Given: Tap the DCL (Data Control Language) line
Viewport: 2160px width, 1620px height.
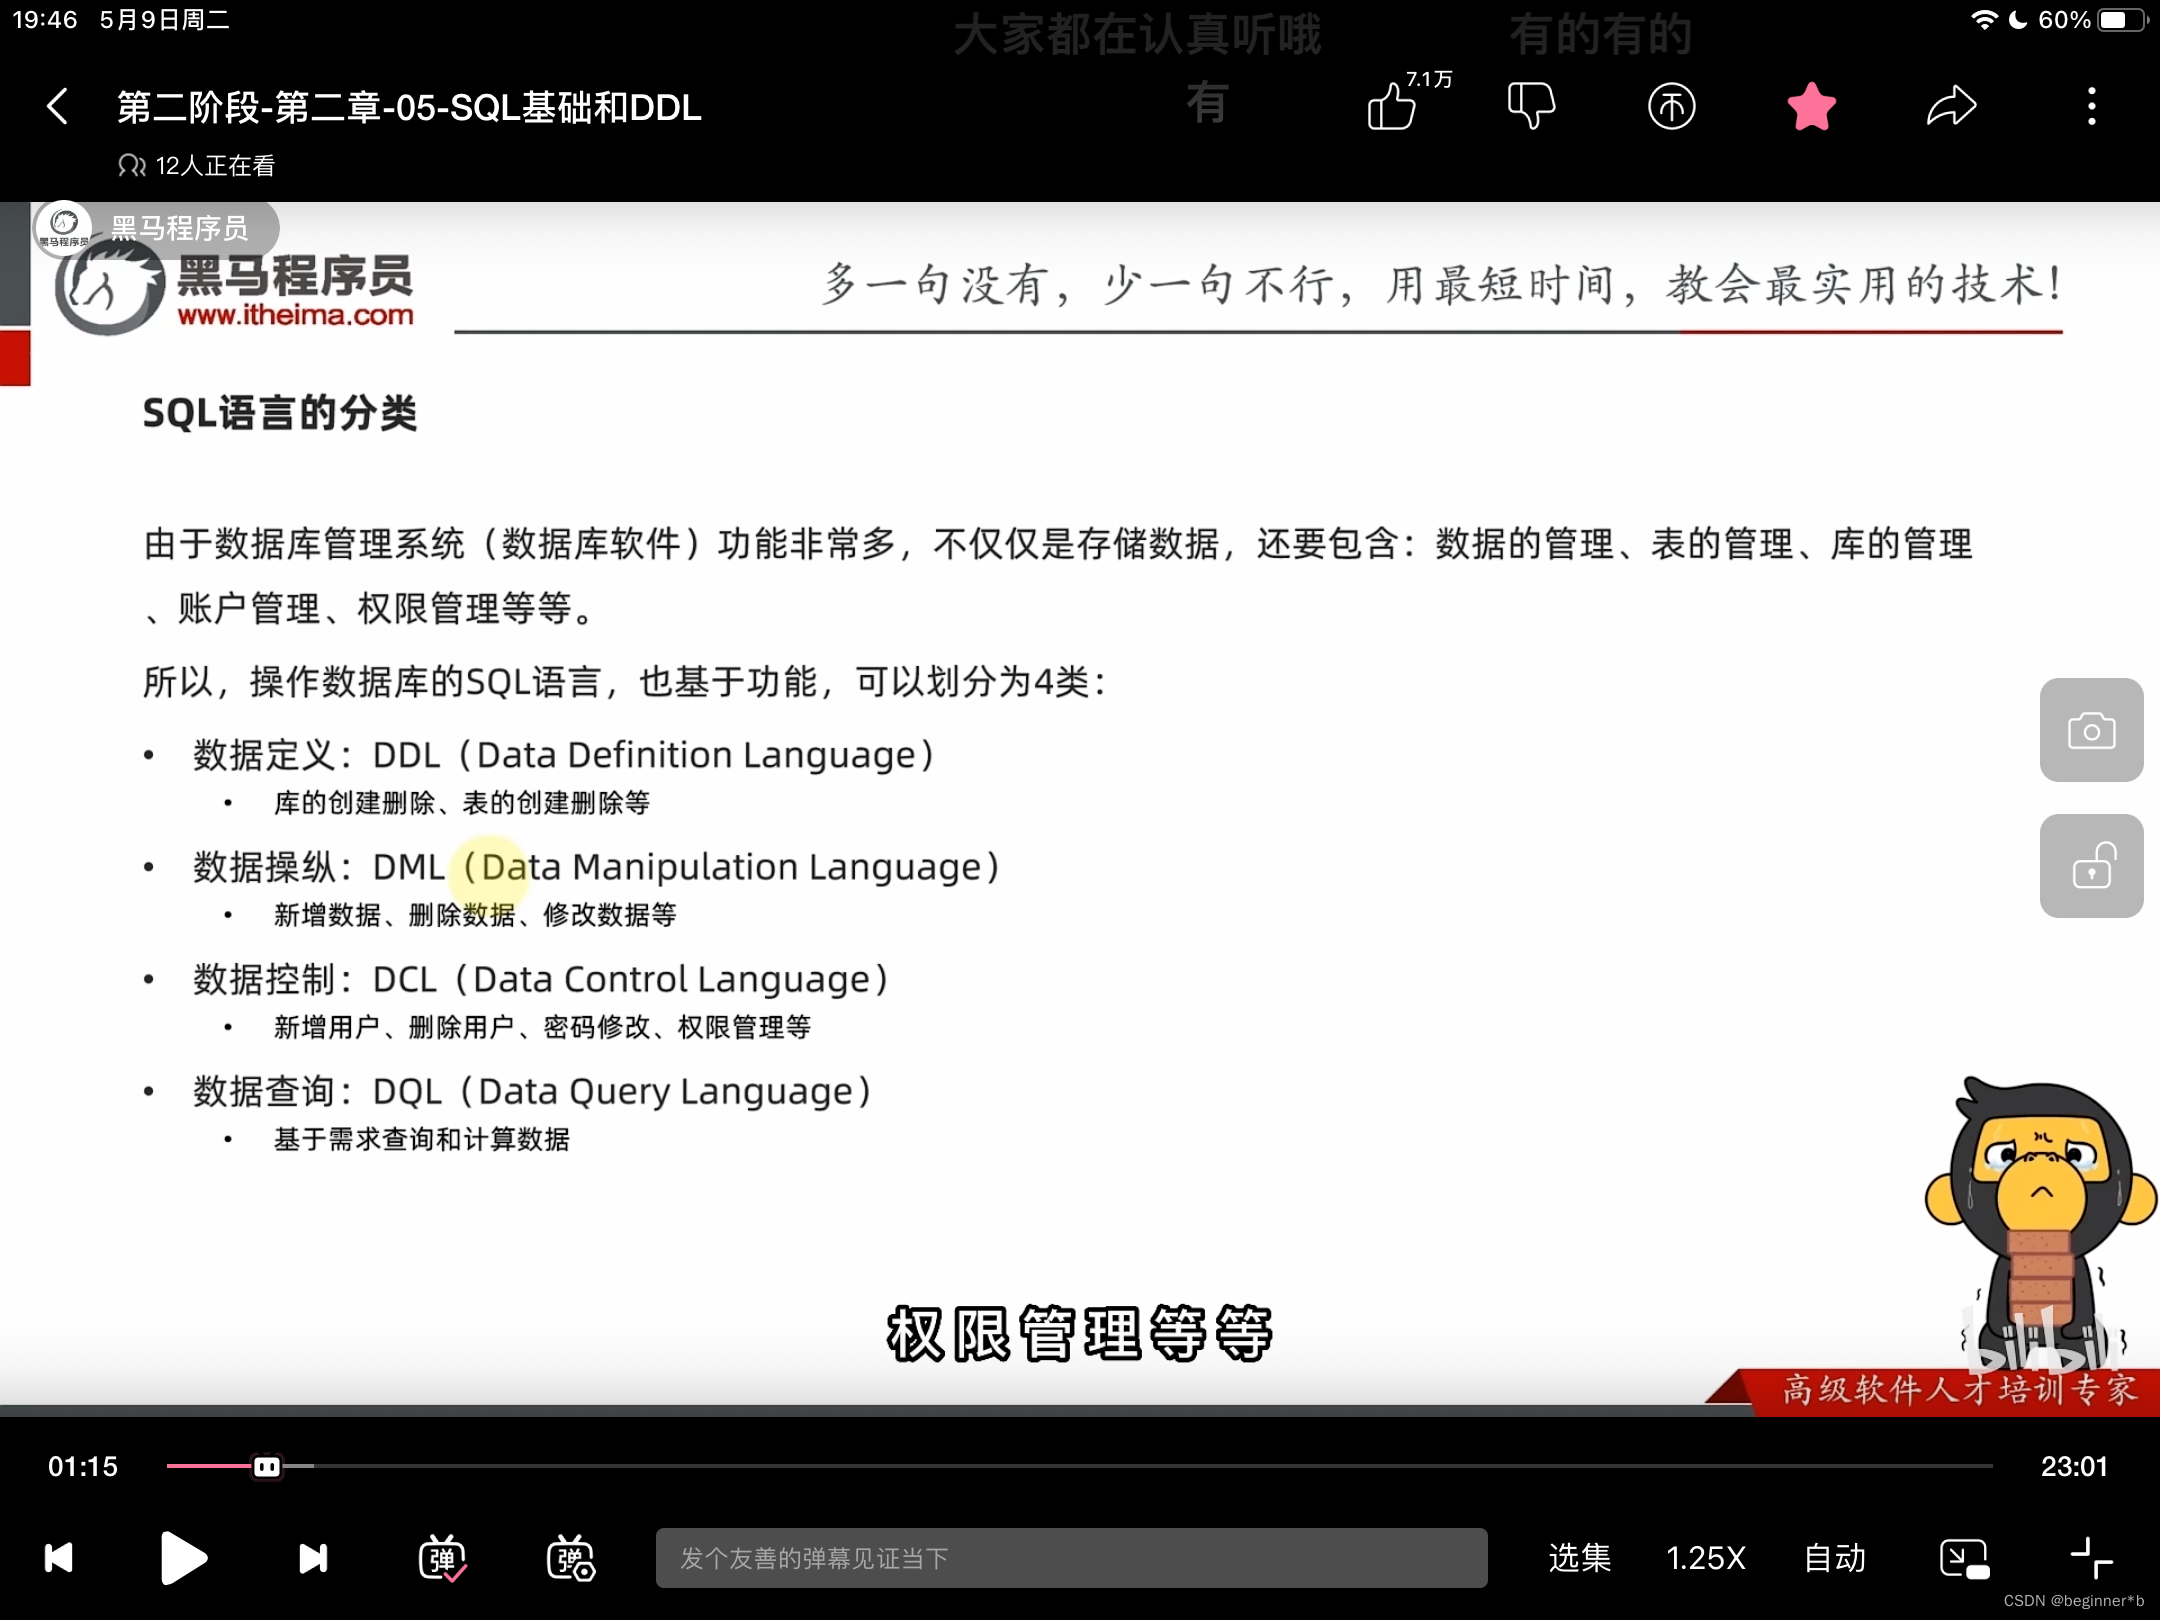Looking at the screenshot, I should coord(541,979).
